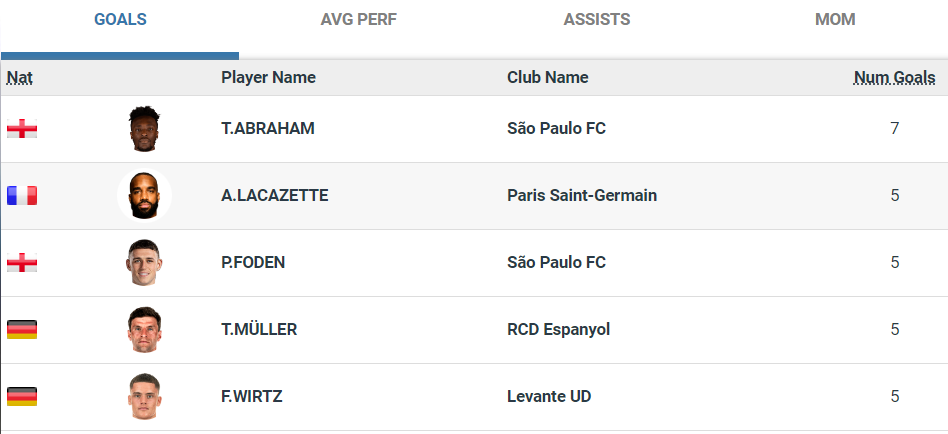Switch to the GOALS tab
The width and height of the screenshot is (948, 434).
(120, 20)
